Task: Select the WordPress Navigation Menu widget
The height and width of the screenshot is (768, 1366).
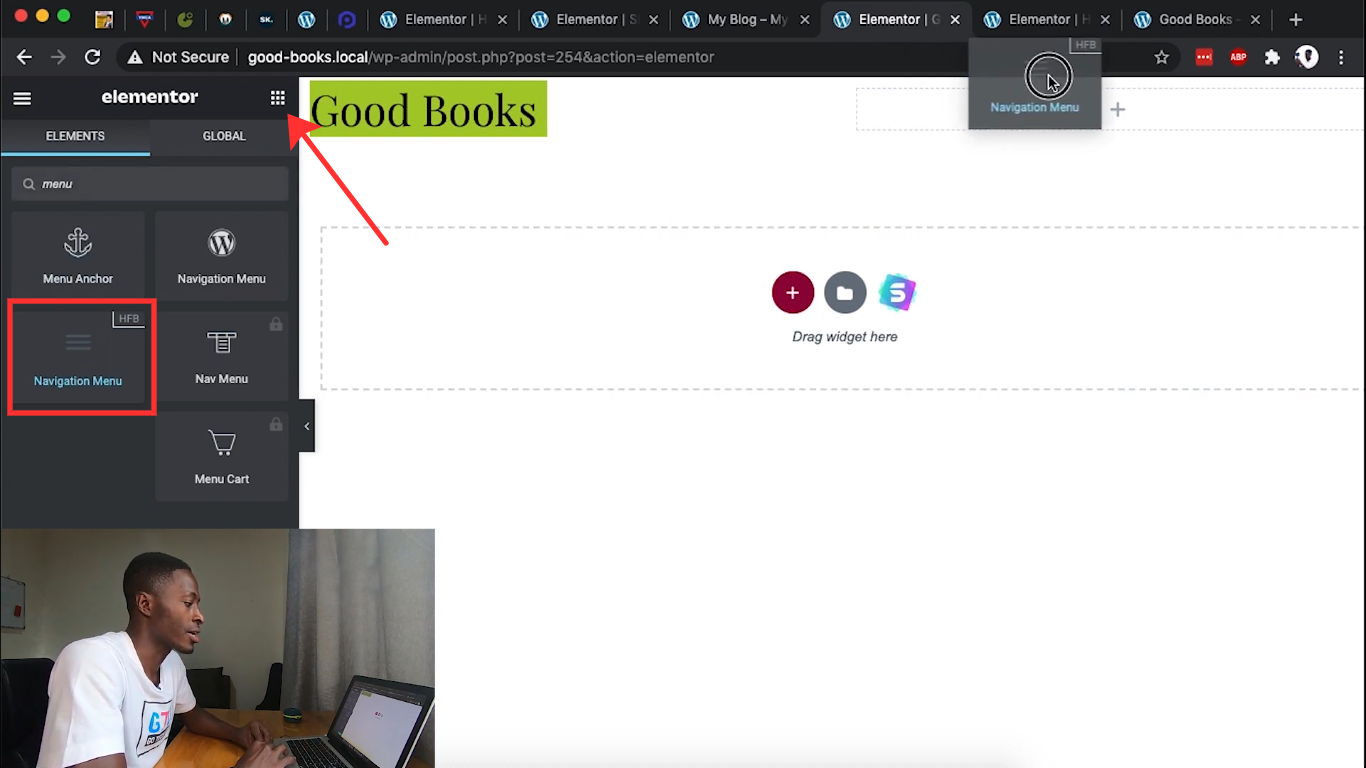Action: (221, 256)
